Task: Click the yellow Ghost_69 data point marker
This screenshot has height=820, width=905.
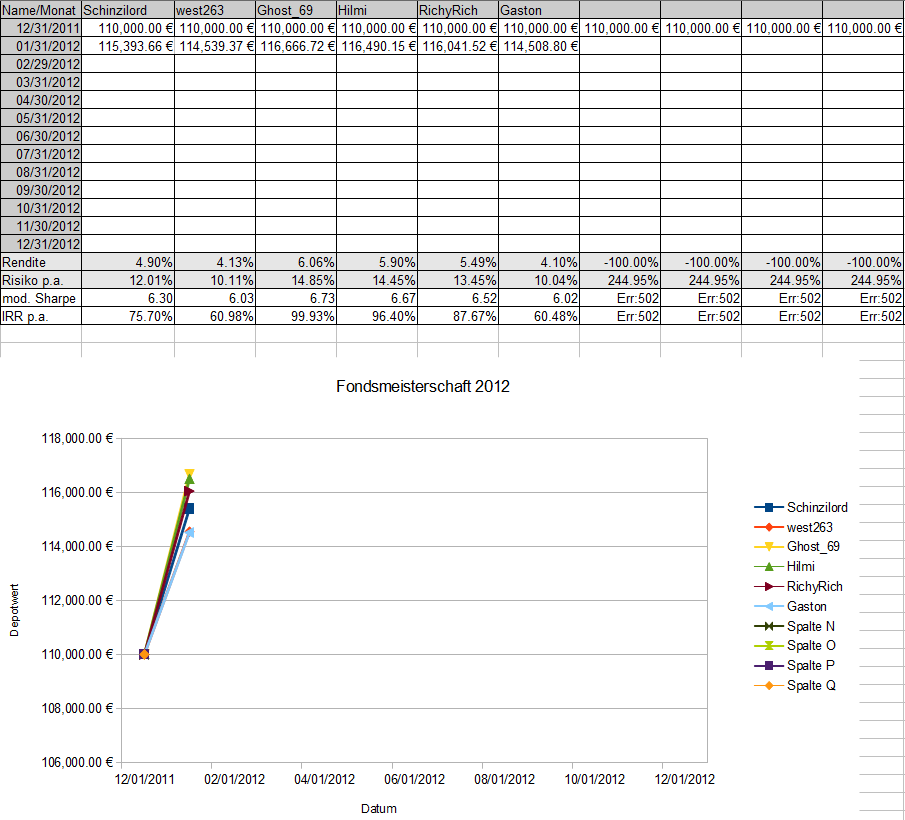Action: pos(189,473)
